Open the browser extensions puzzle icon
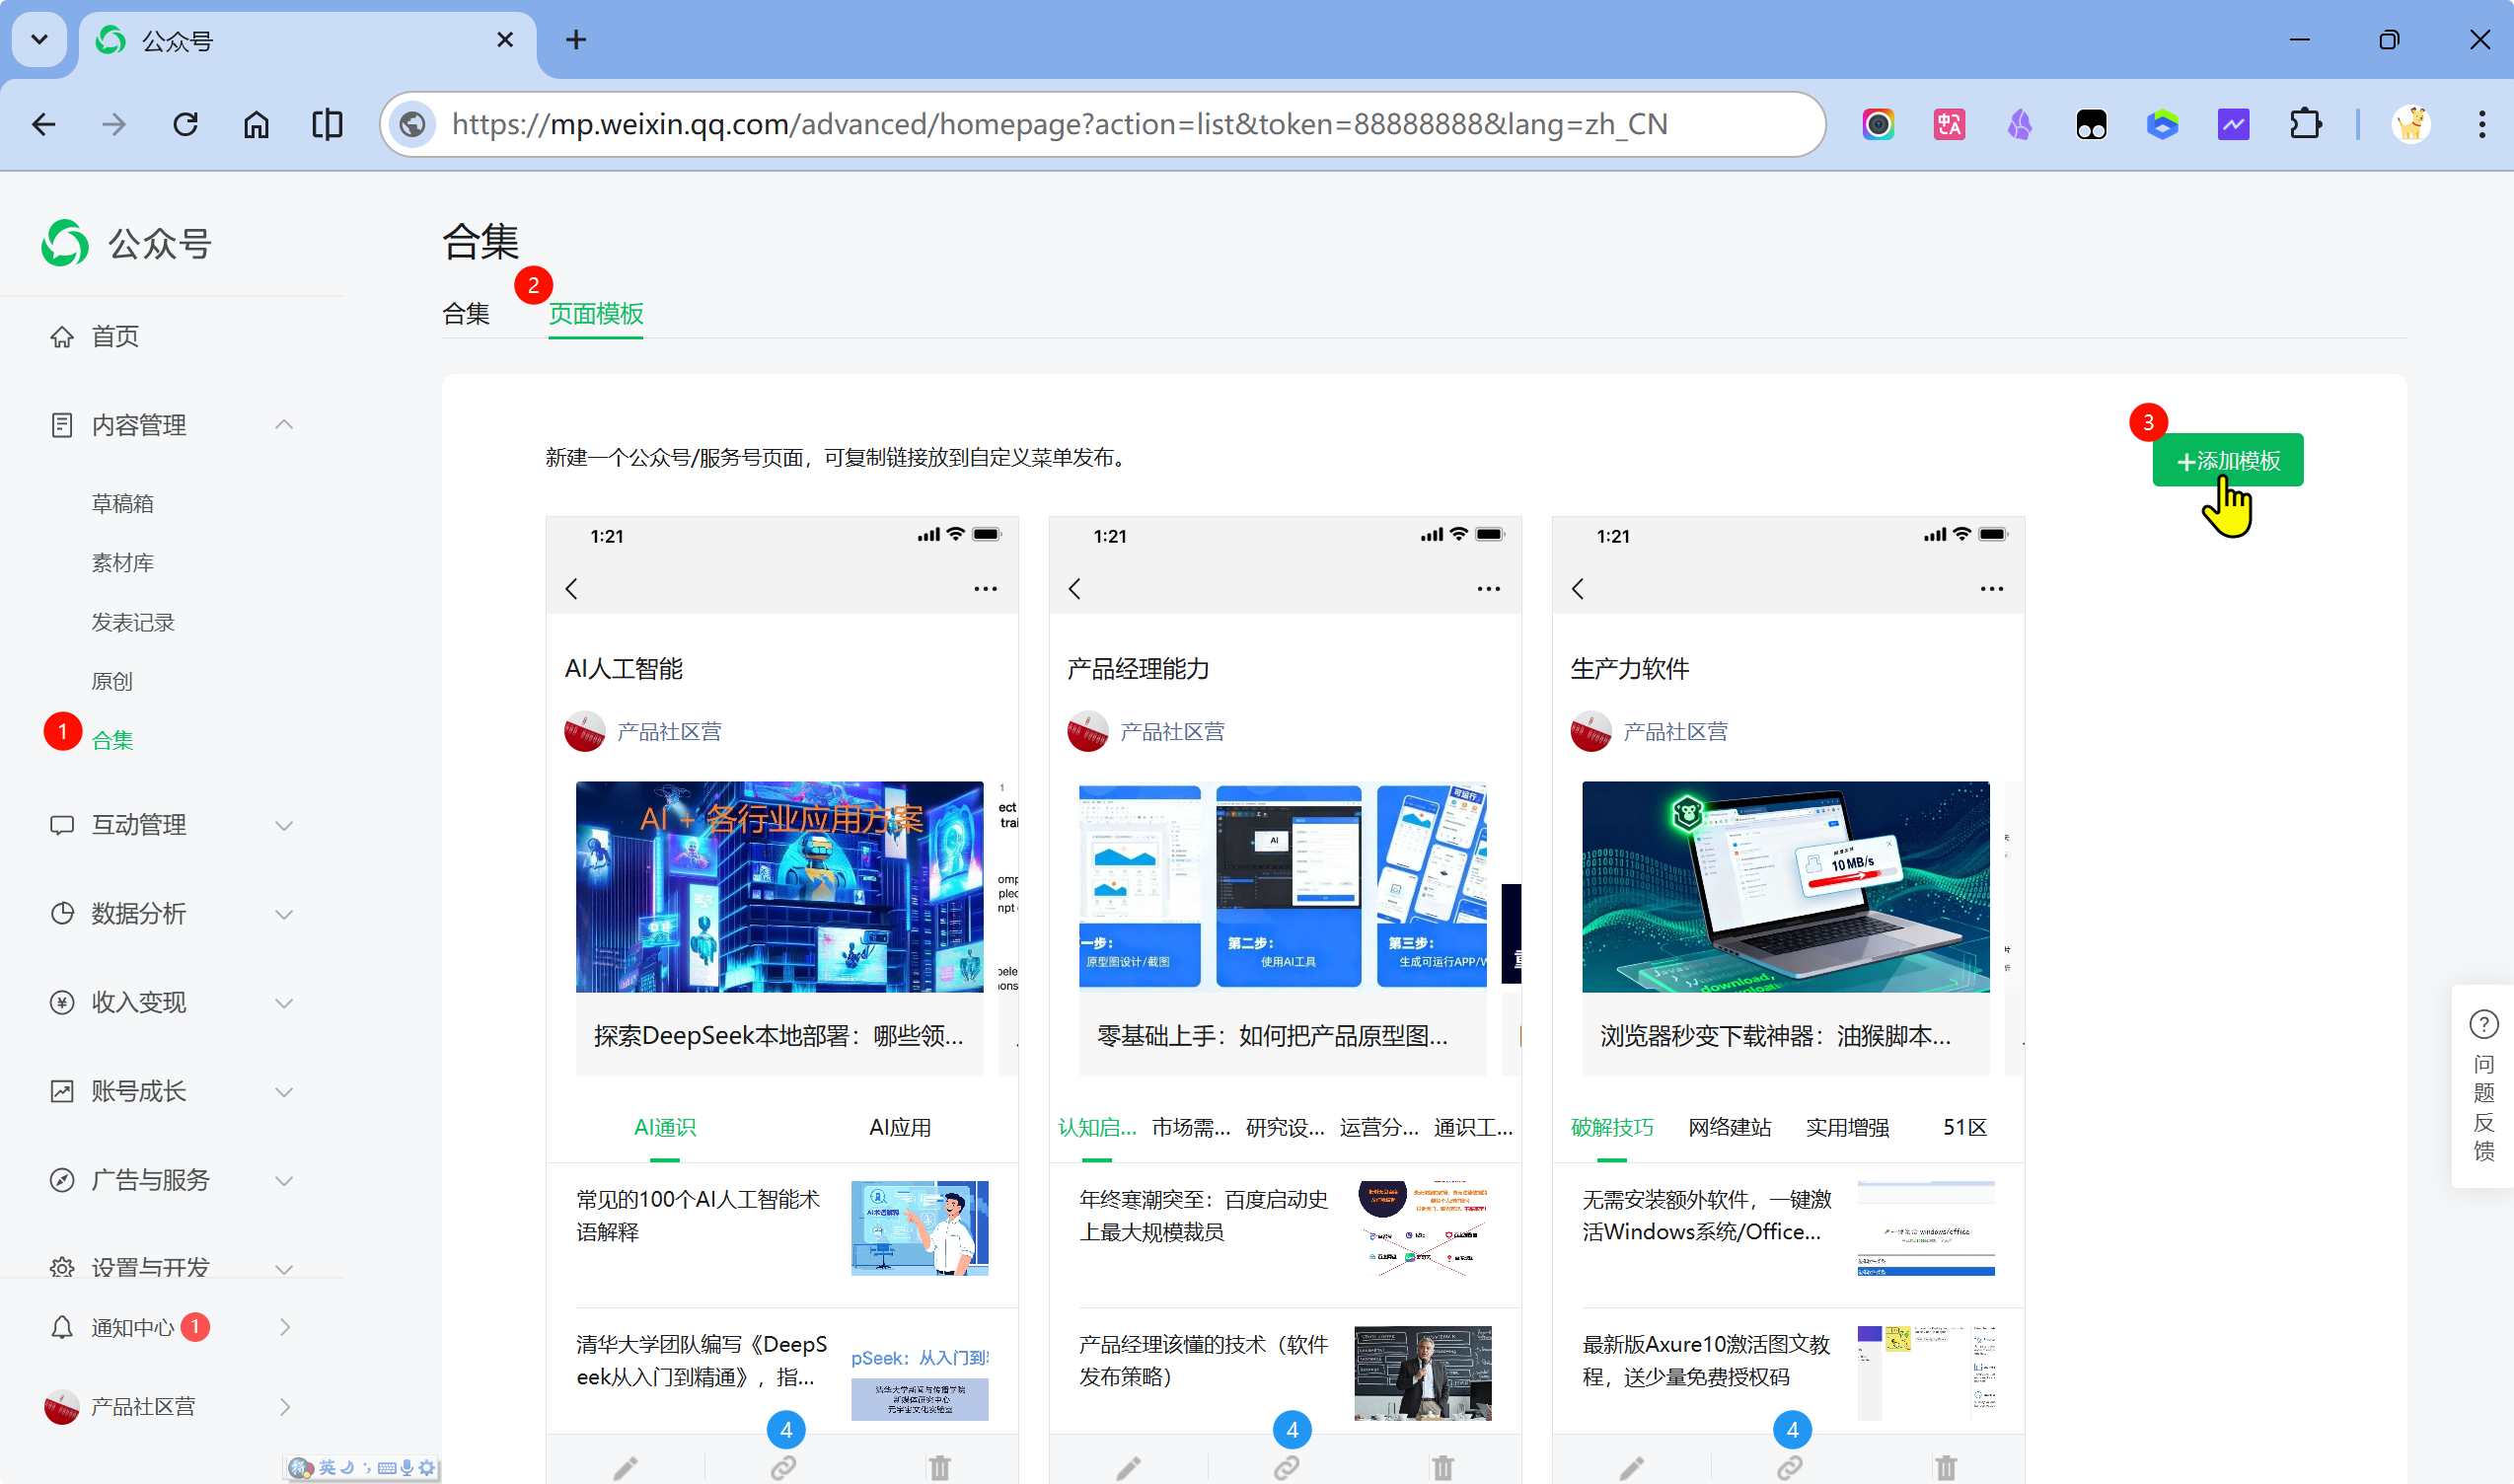The width and height of the screenshot is (2514, 1484). point(2305,124)
